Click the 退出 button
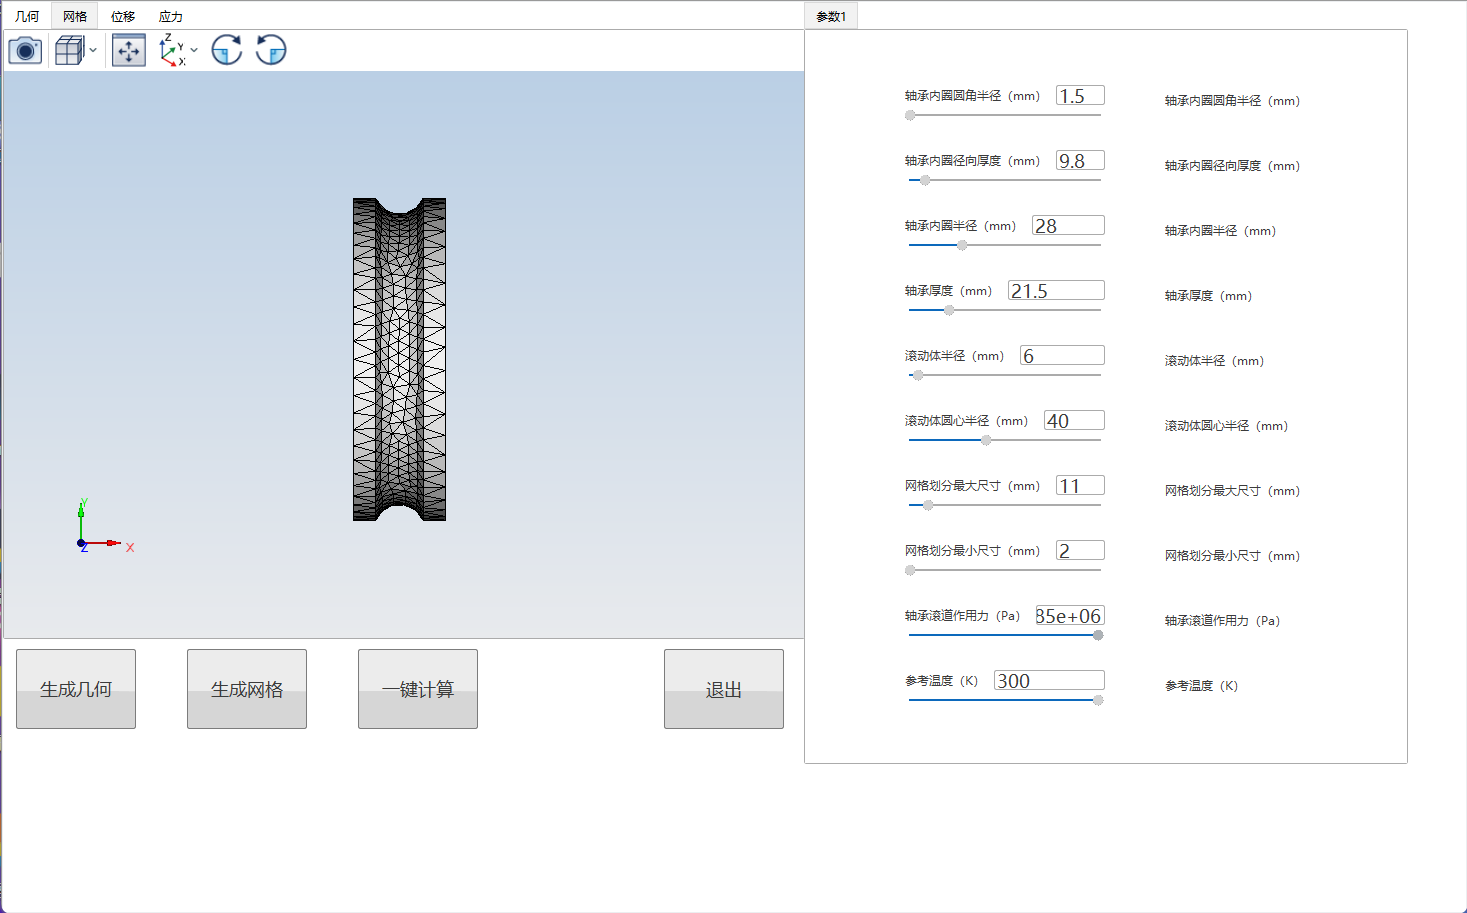Screen dimensions: 1467x913 (724, 689)
